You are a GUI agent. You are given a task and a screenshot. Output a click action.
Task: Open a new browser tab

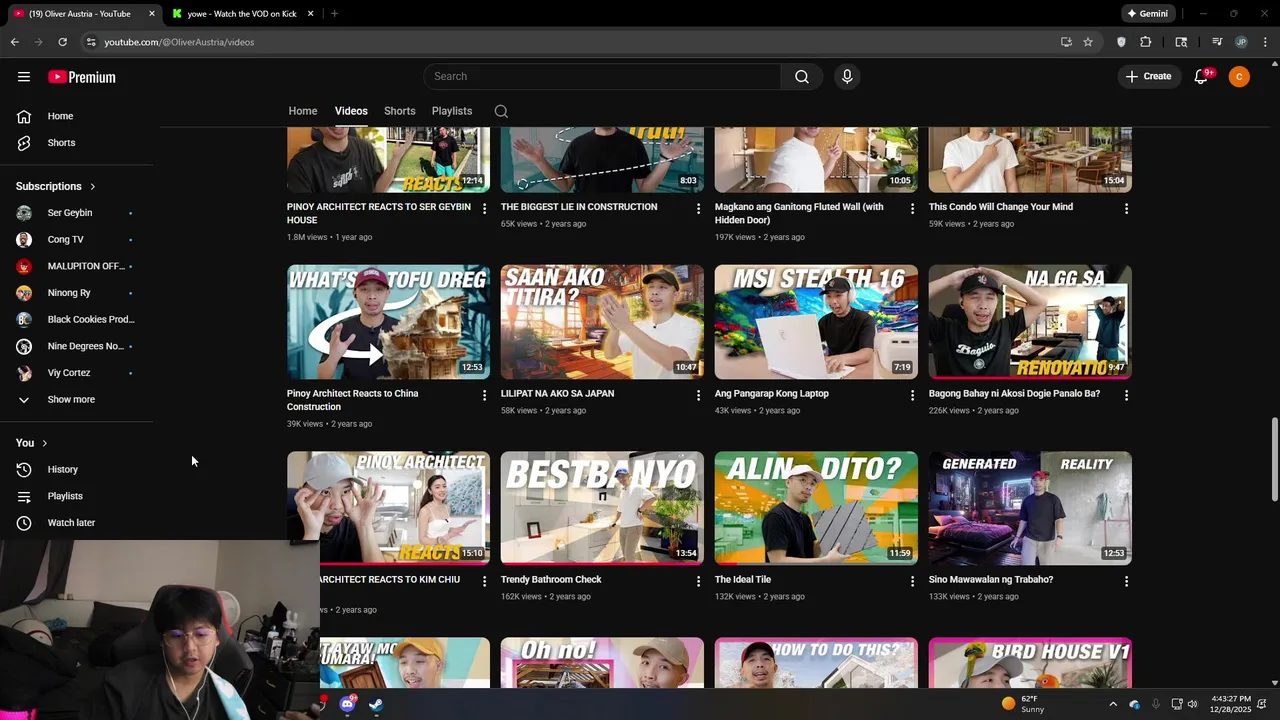[334, 14]
